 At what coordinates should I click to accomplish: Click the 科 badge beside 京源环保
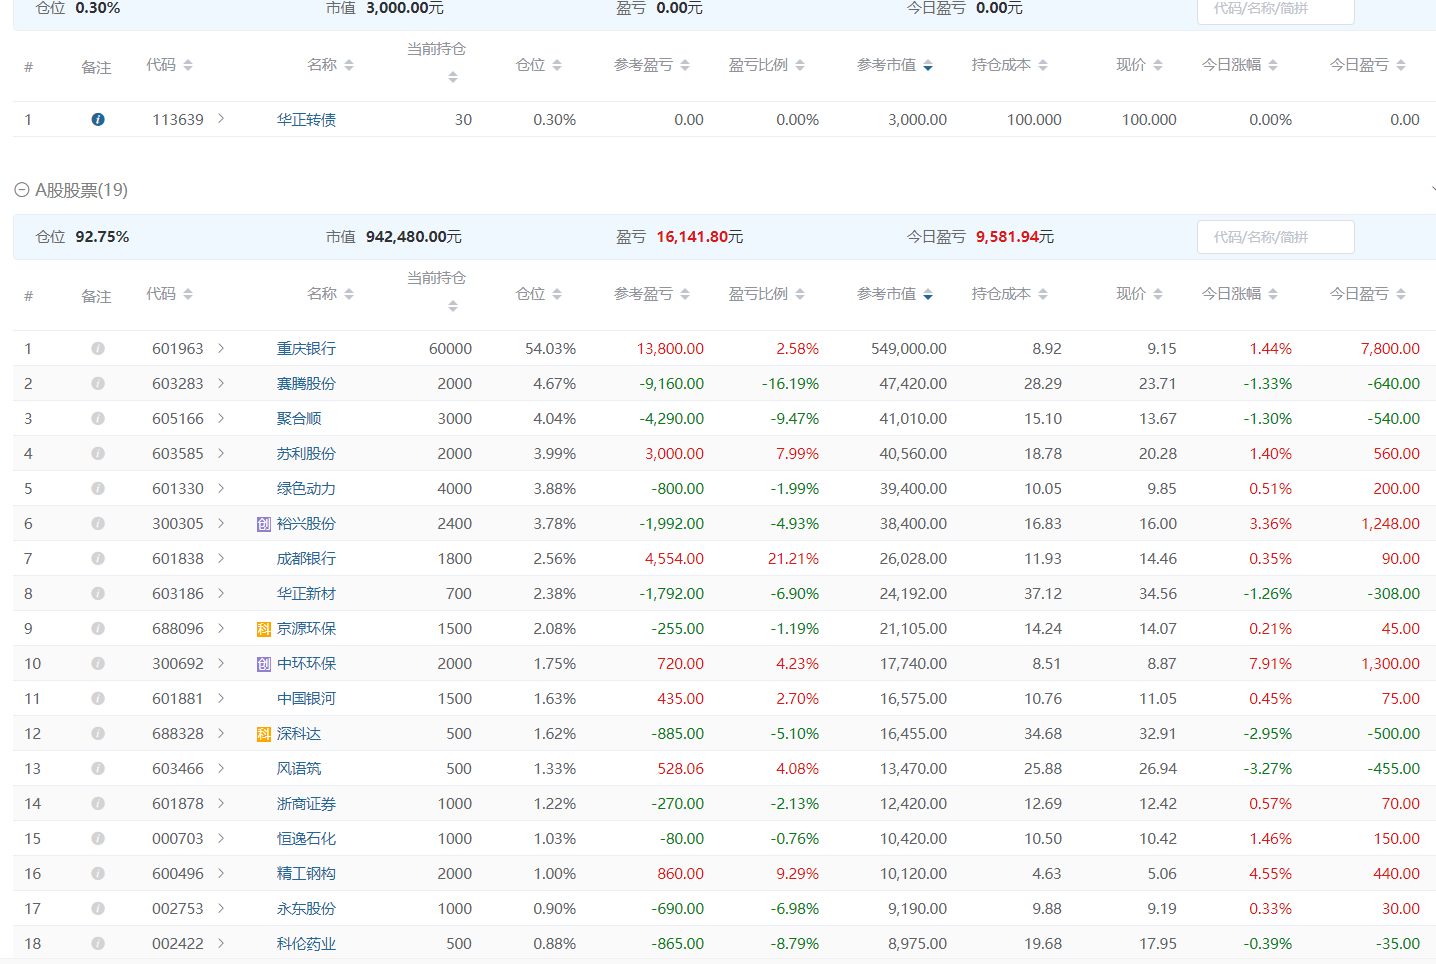(x=264, y=629)
